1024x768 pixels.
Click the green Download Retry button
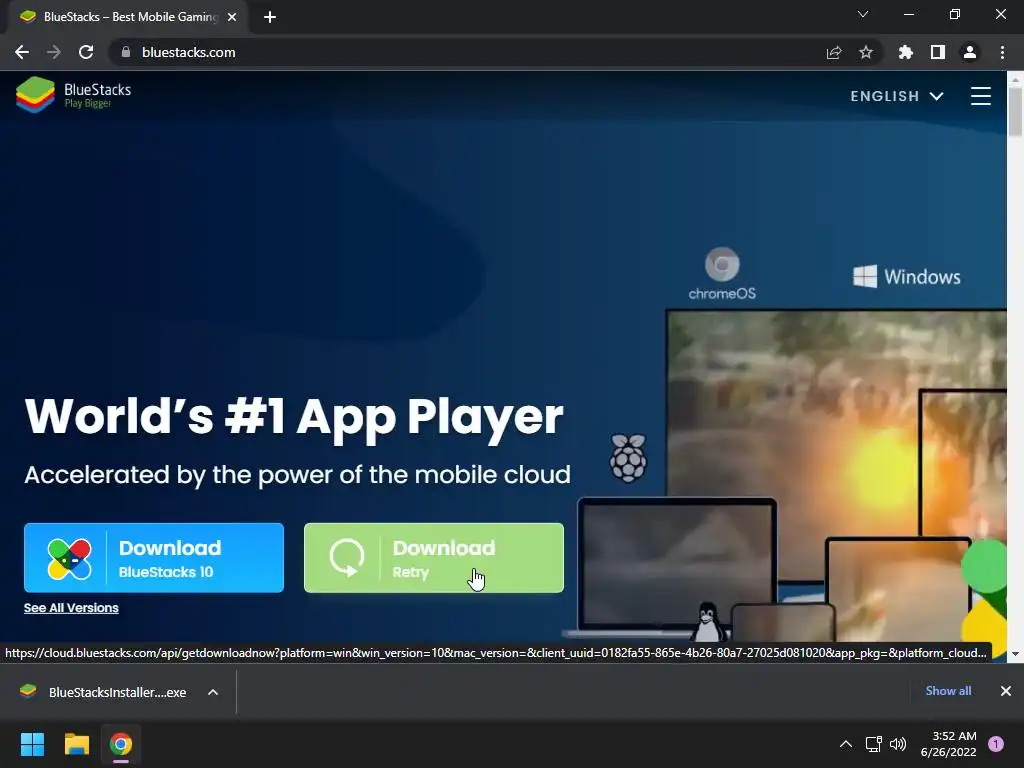(434, 558)
